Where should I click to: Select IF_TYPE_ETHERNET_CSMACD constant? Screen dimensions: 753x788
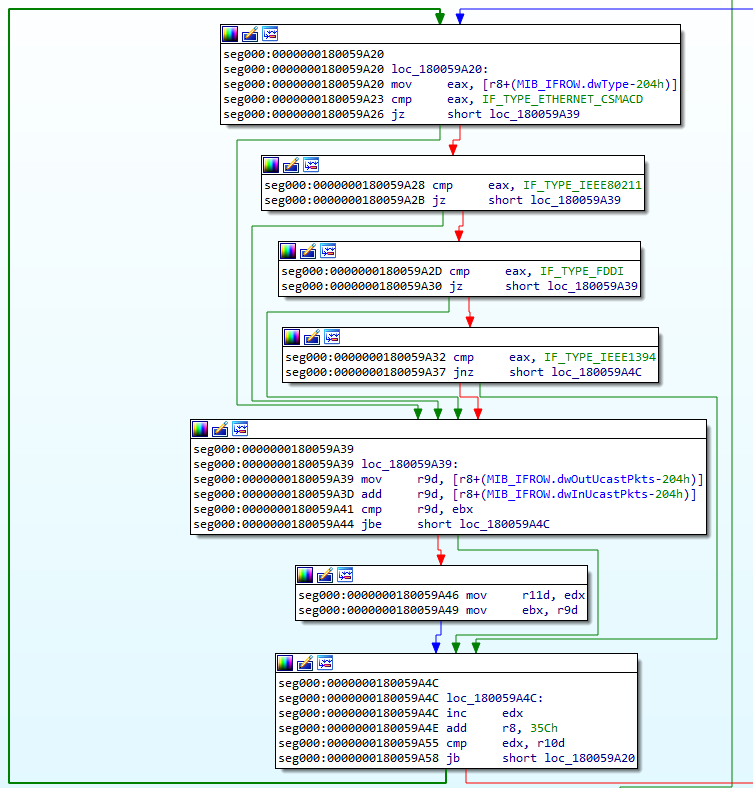(x=562, y=100)
